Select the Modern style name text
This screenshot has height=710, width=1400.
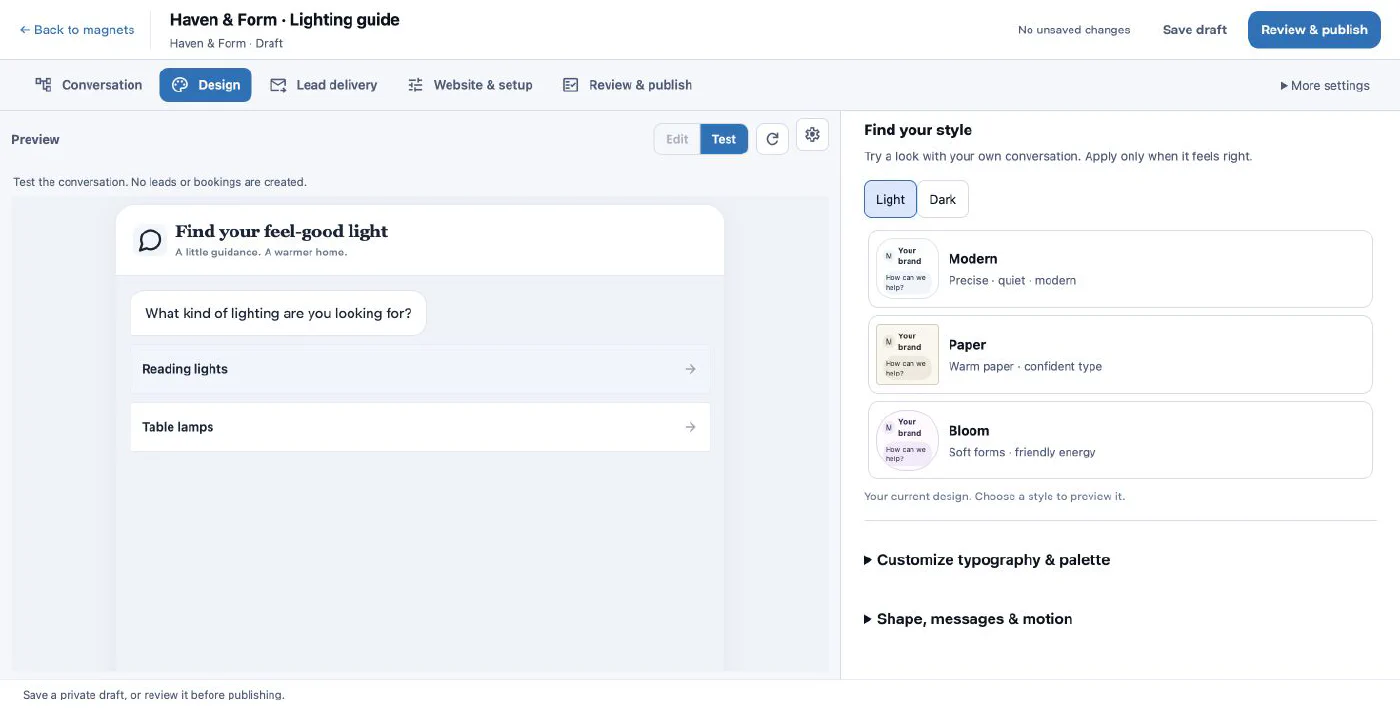point(973,259)
